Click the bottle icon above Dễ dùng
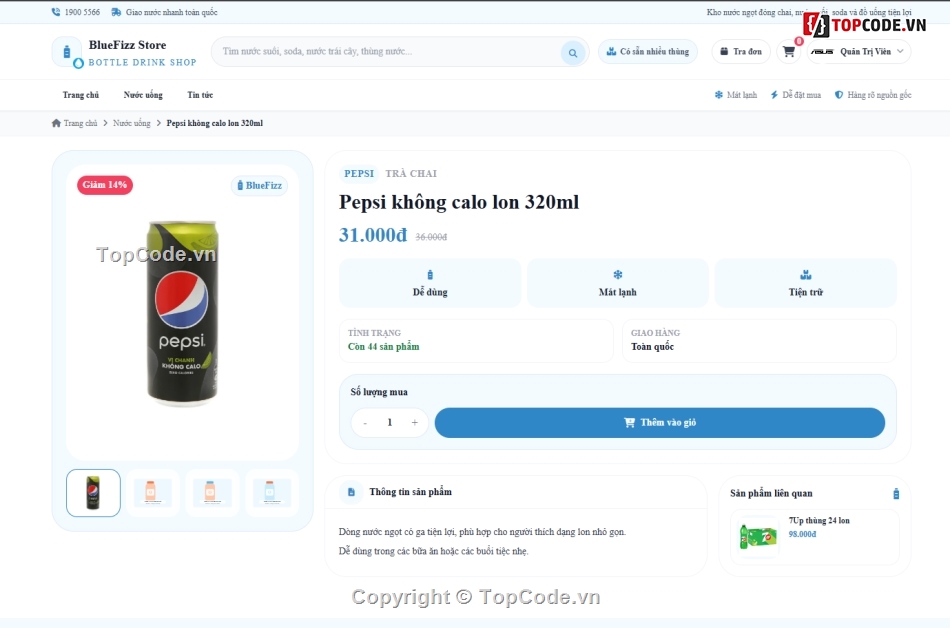This screenshot has height=628, width=950. pos(430,275)
